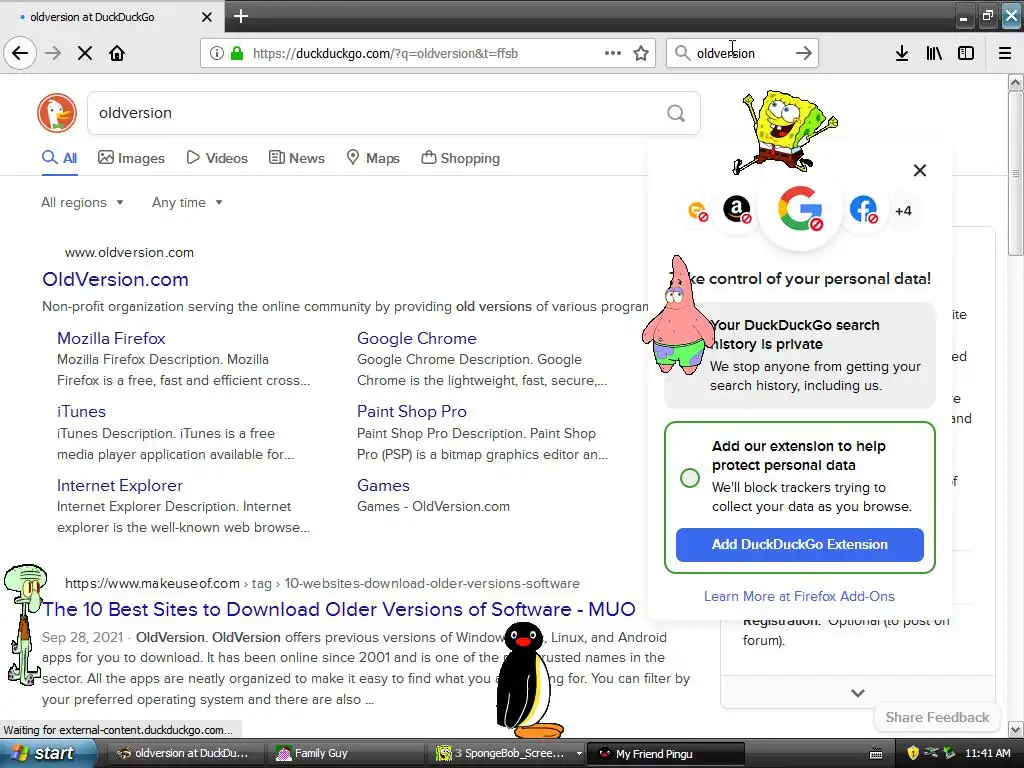Screen dimensions: 1024x768
Task: Go to the browser home page icon
Action: click(117, 53)
